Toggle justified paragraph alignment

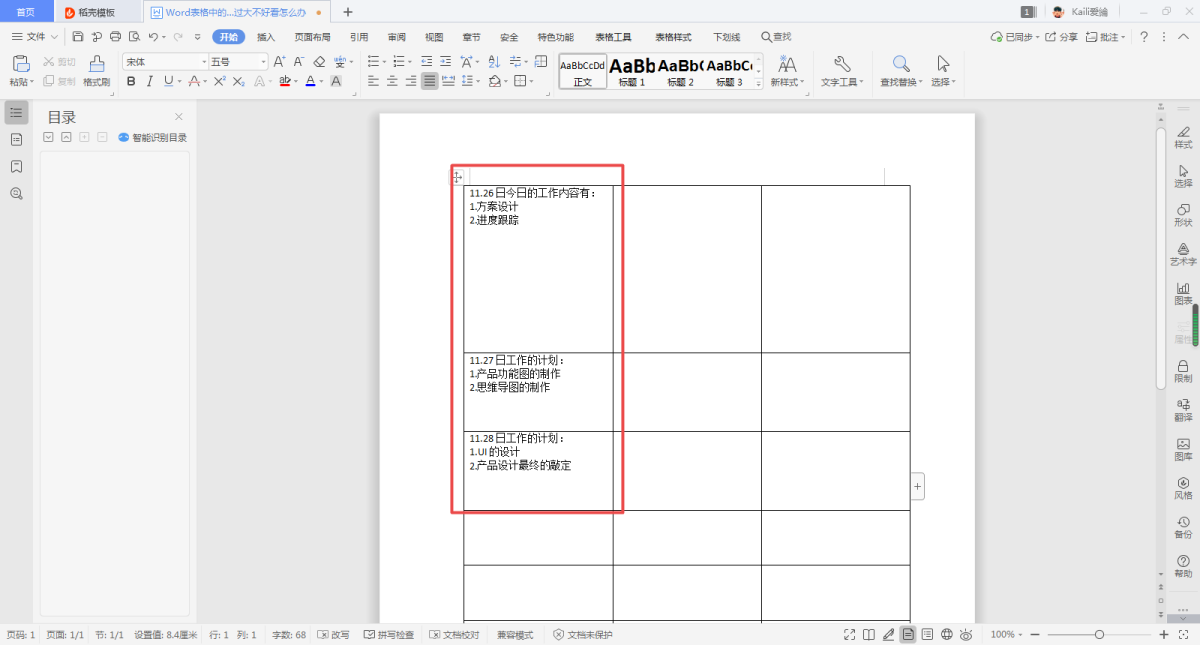429,81
